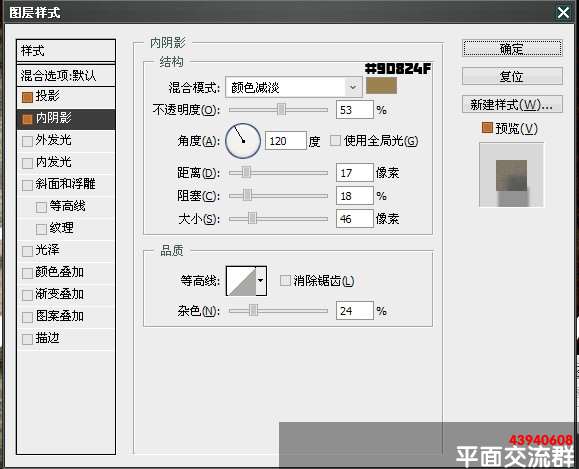Enable the 外发光 effect checkbox
The image size is (579, 469).
tap(27, 141)
